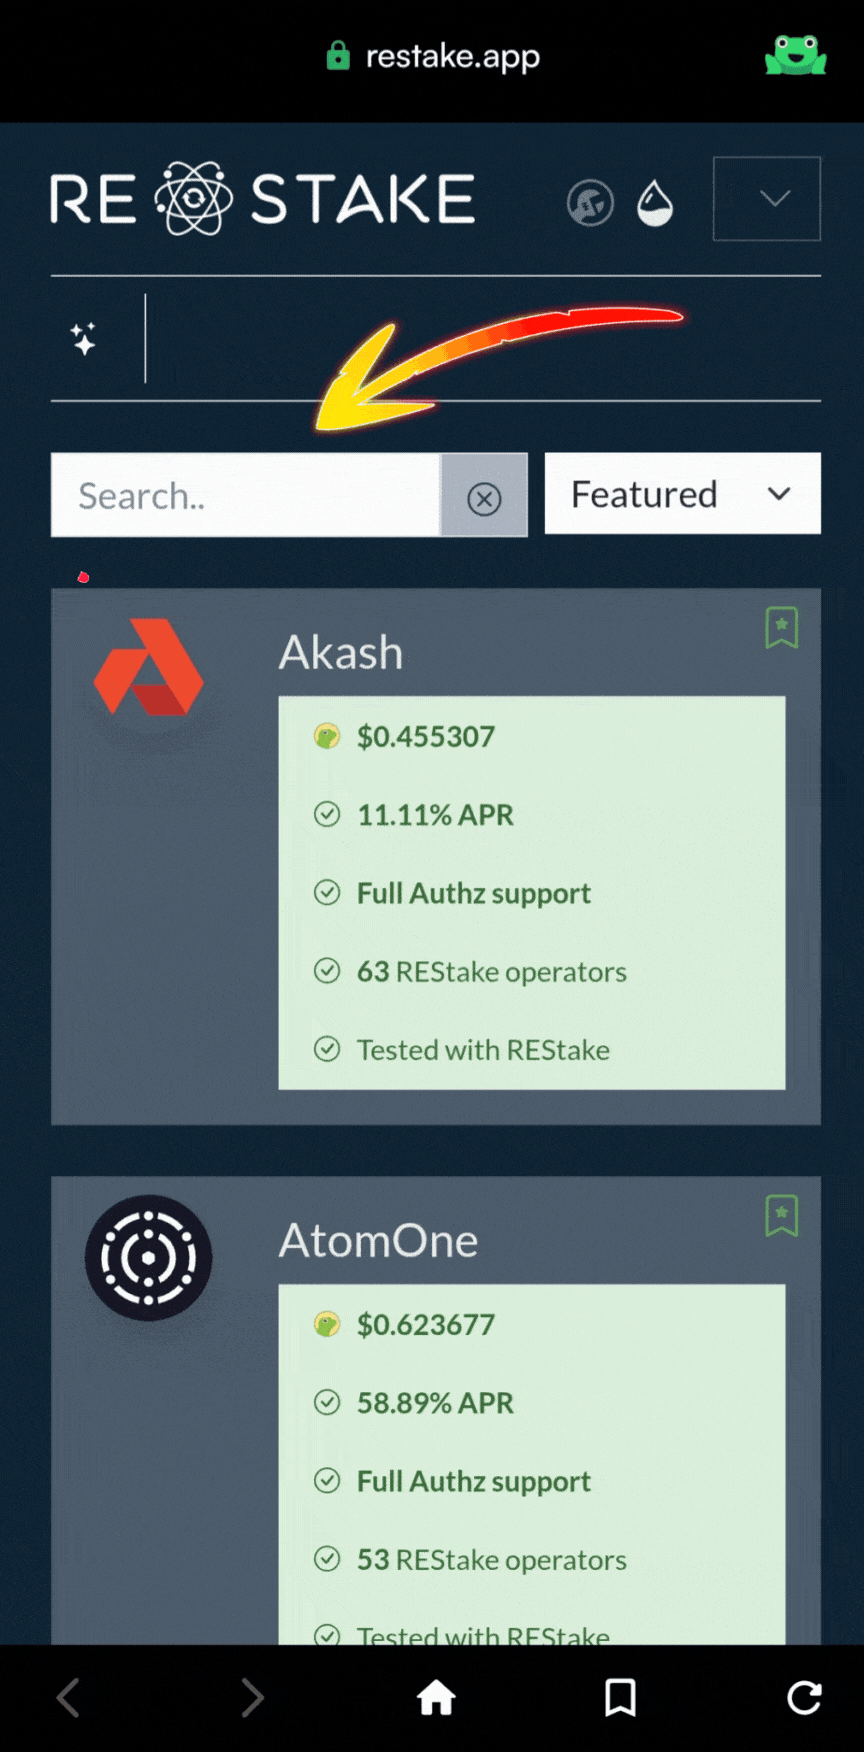This screenshot has width=864, height=1752.
Task: Open the Featured sort dropdown
Action: point(683,493)
